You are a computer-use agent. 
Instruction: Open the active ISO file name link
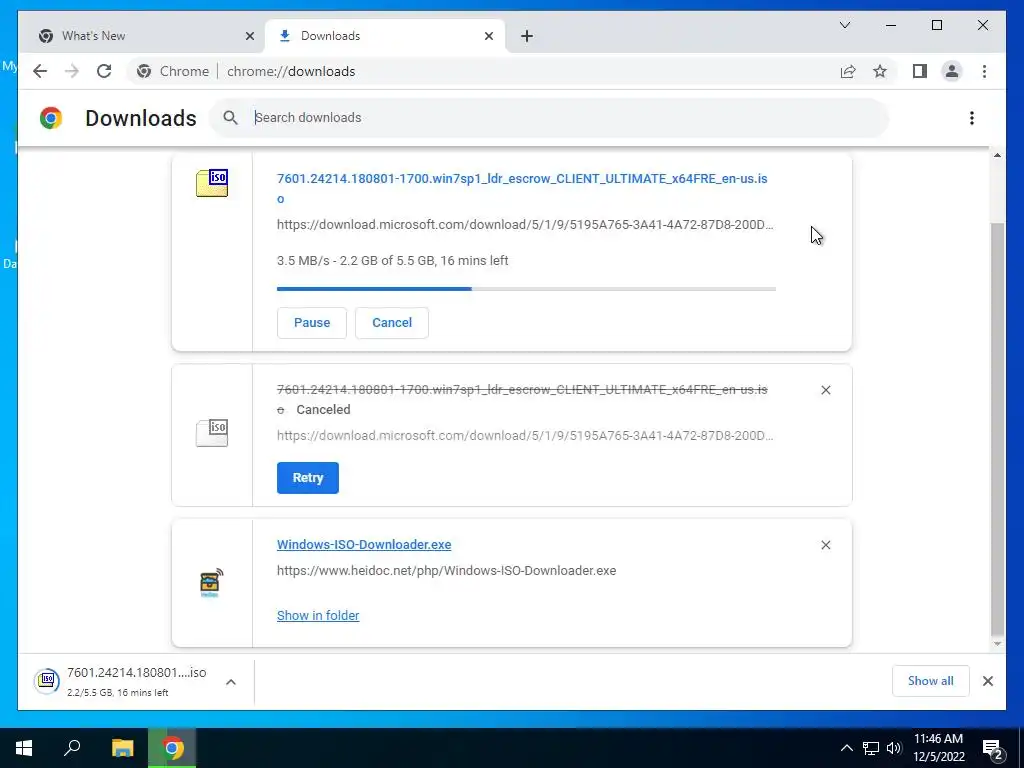[x=522, y=188]
